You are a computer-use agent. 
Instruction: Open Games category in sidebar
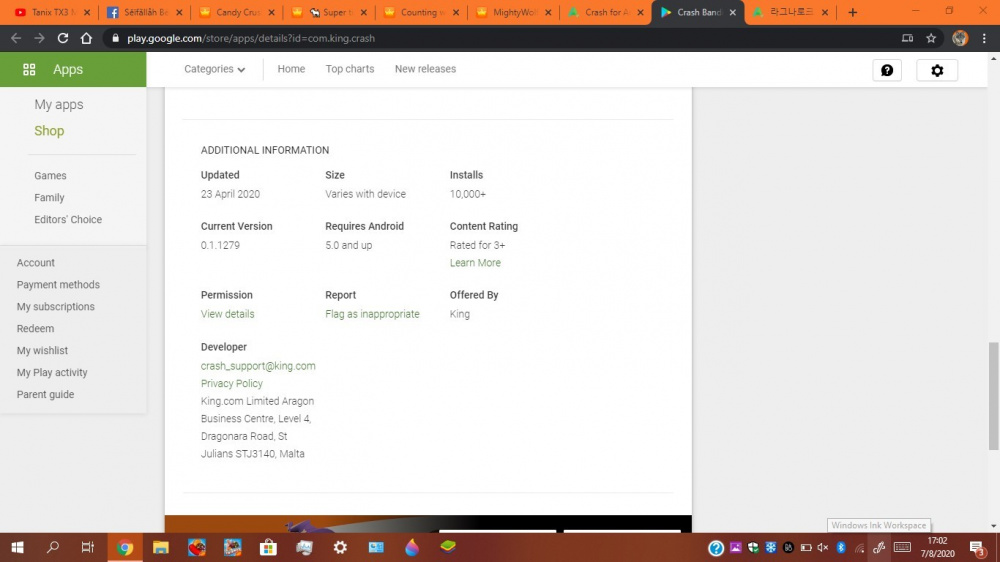[x=50, y=175]
